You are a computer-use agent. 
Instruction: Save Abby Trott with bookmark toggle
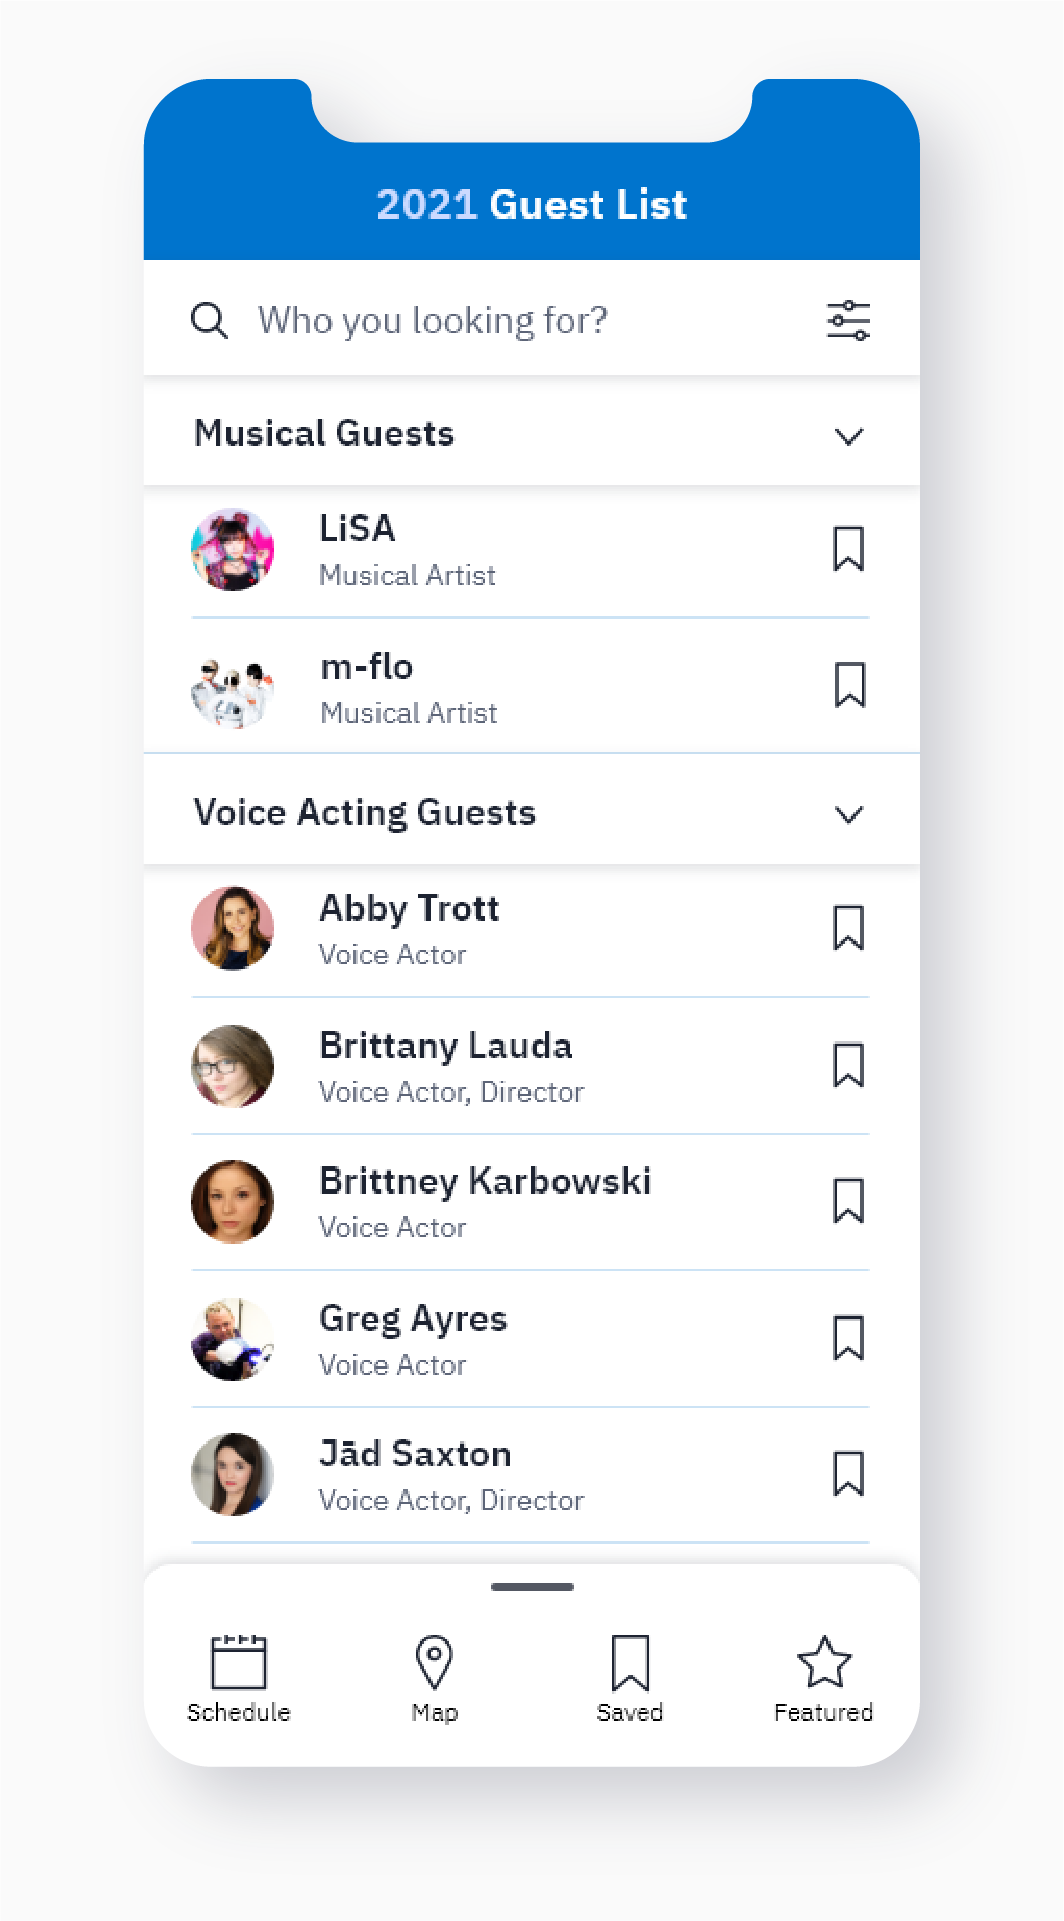coord(849,928)
